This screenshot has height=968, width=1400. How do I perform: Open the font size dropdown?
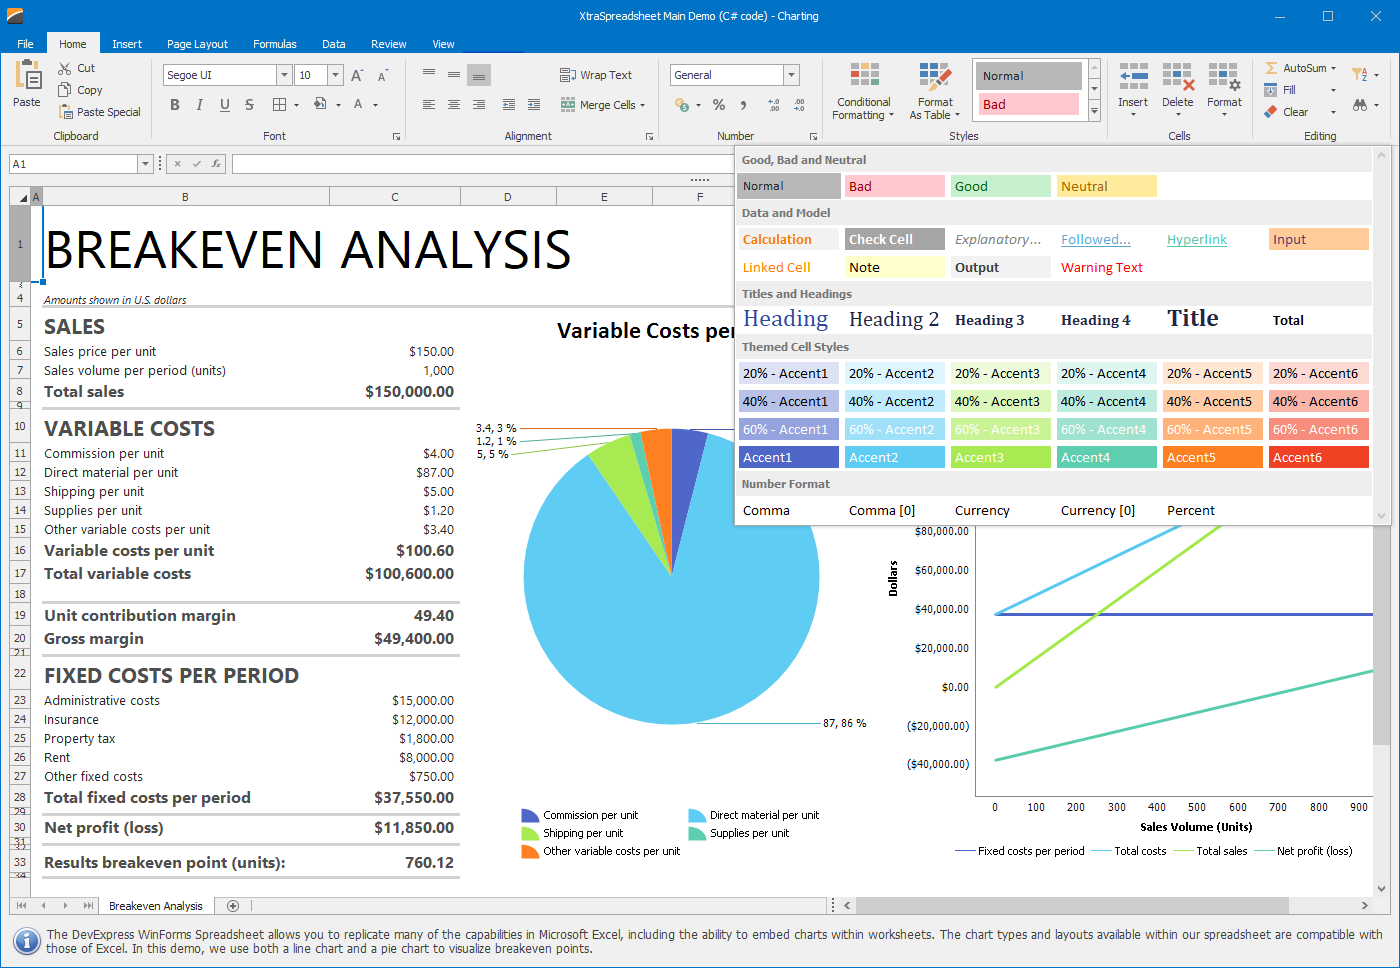334,74
